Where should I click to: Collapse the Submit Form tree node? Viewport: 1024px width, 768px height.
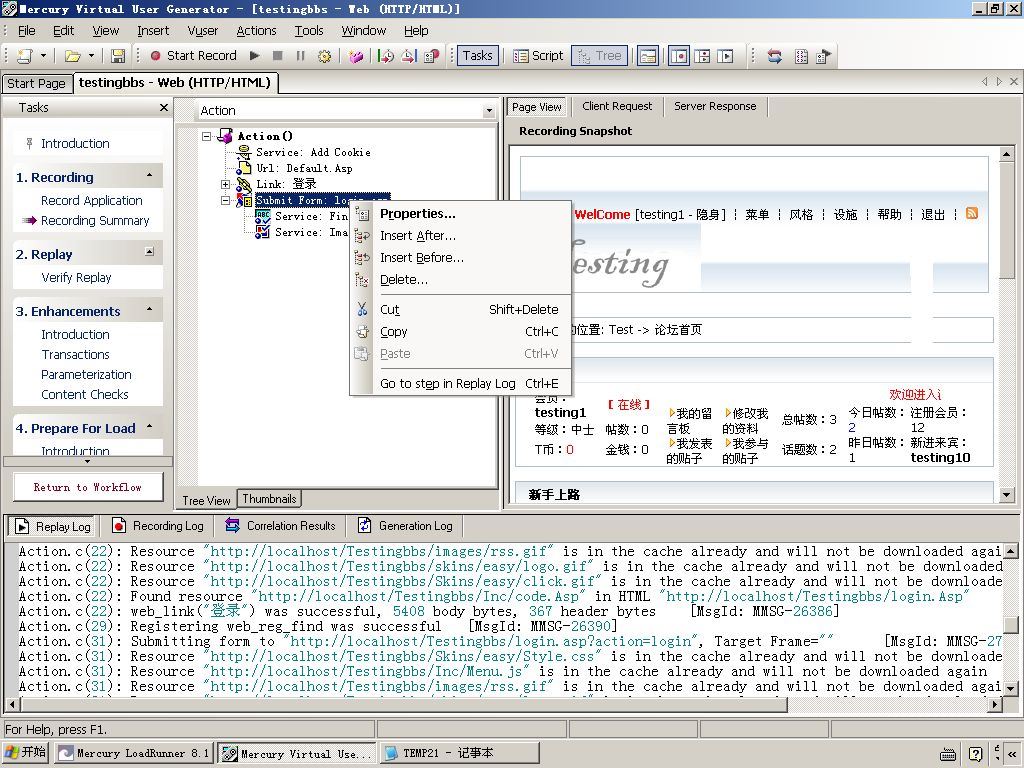[225, 200]
